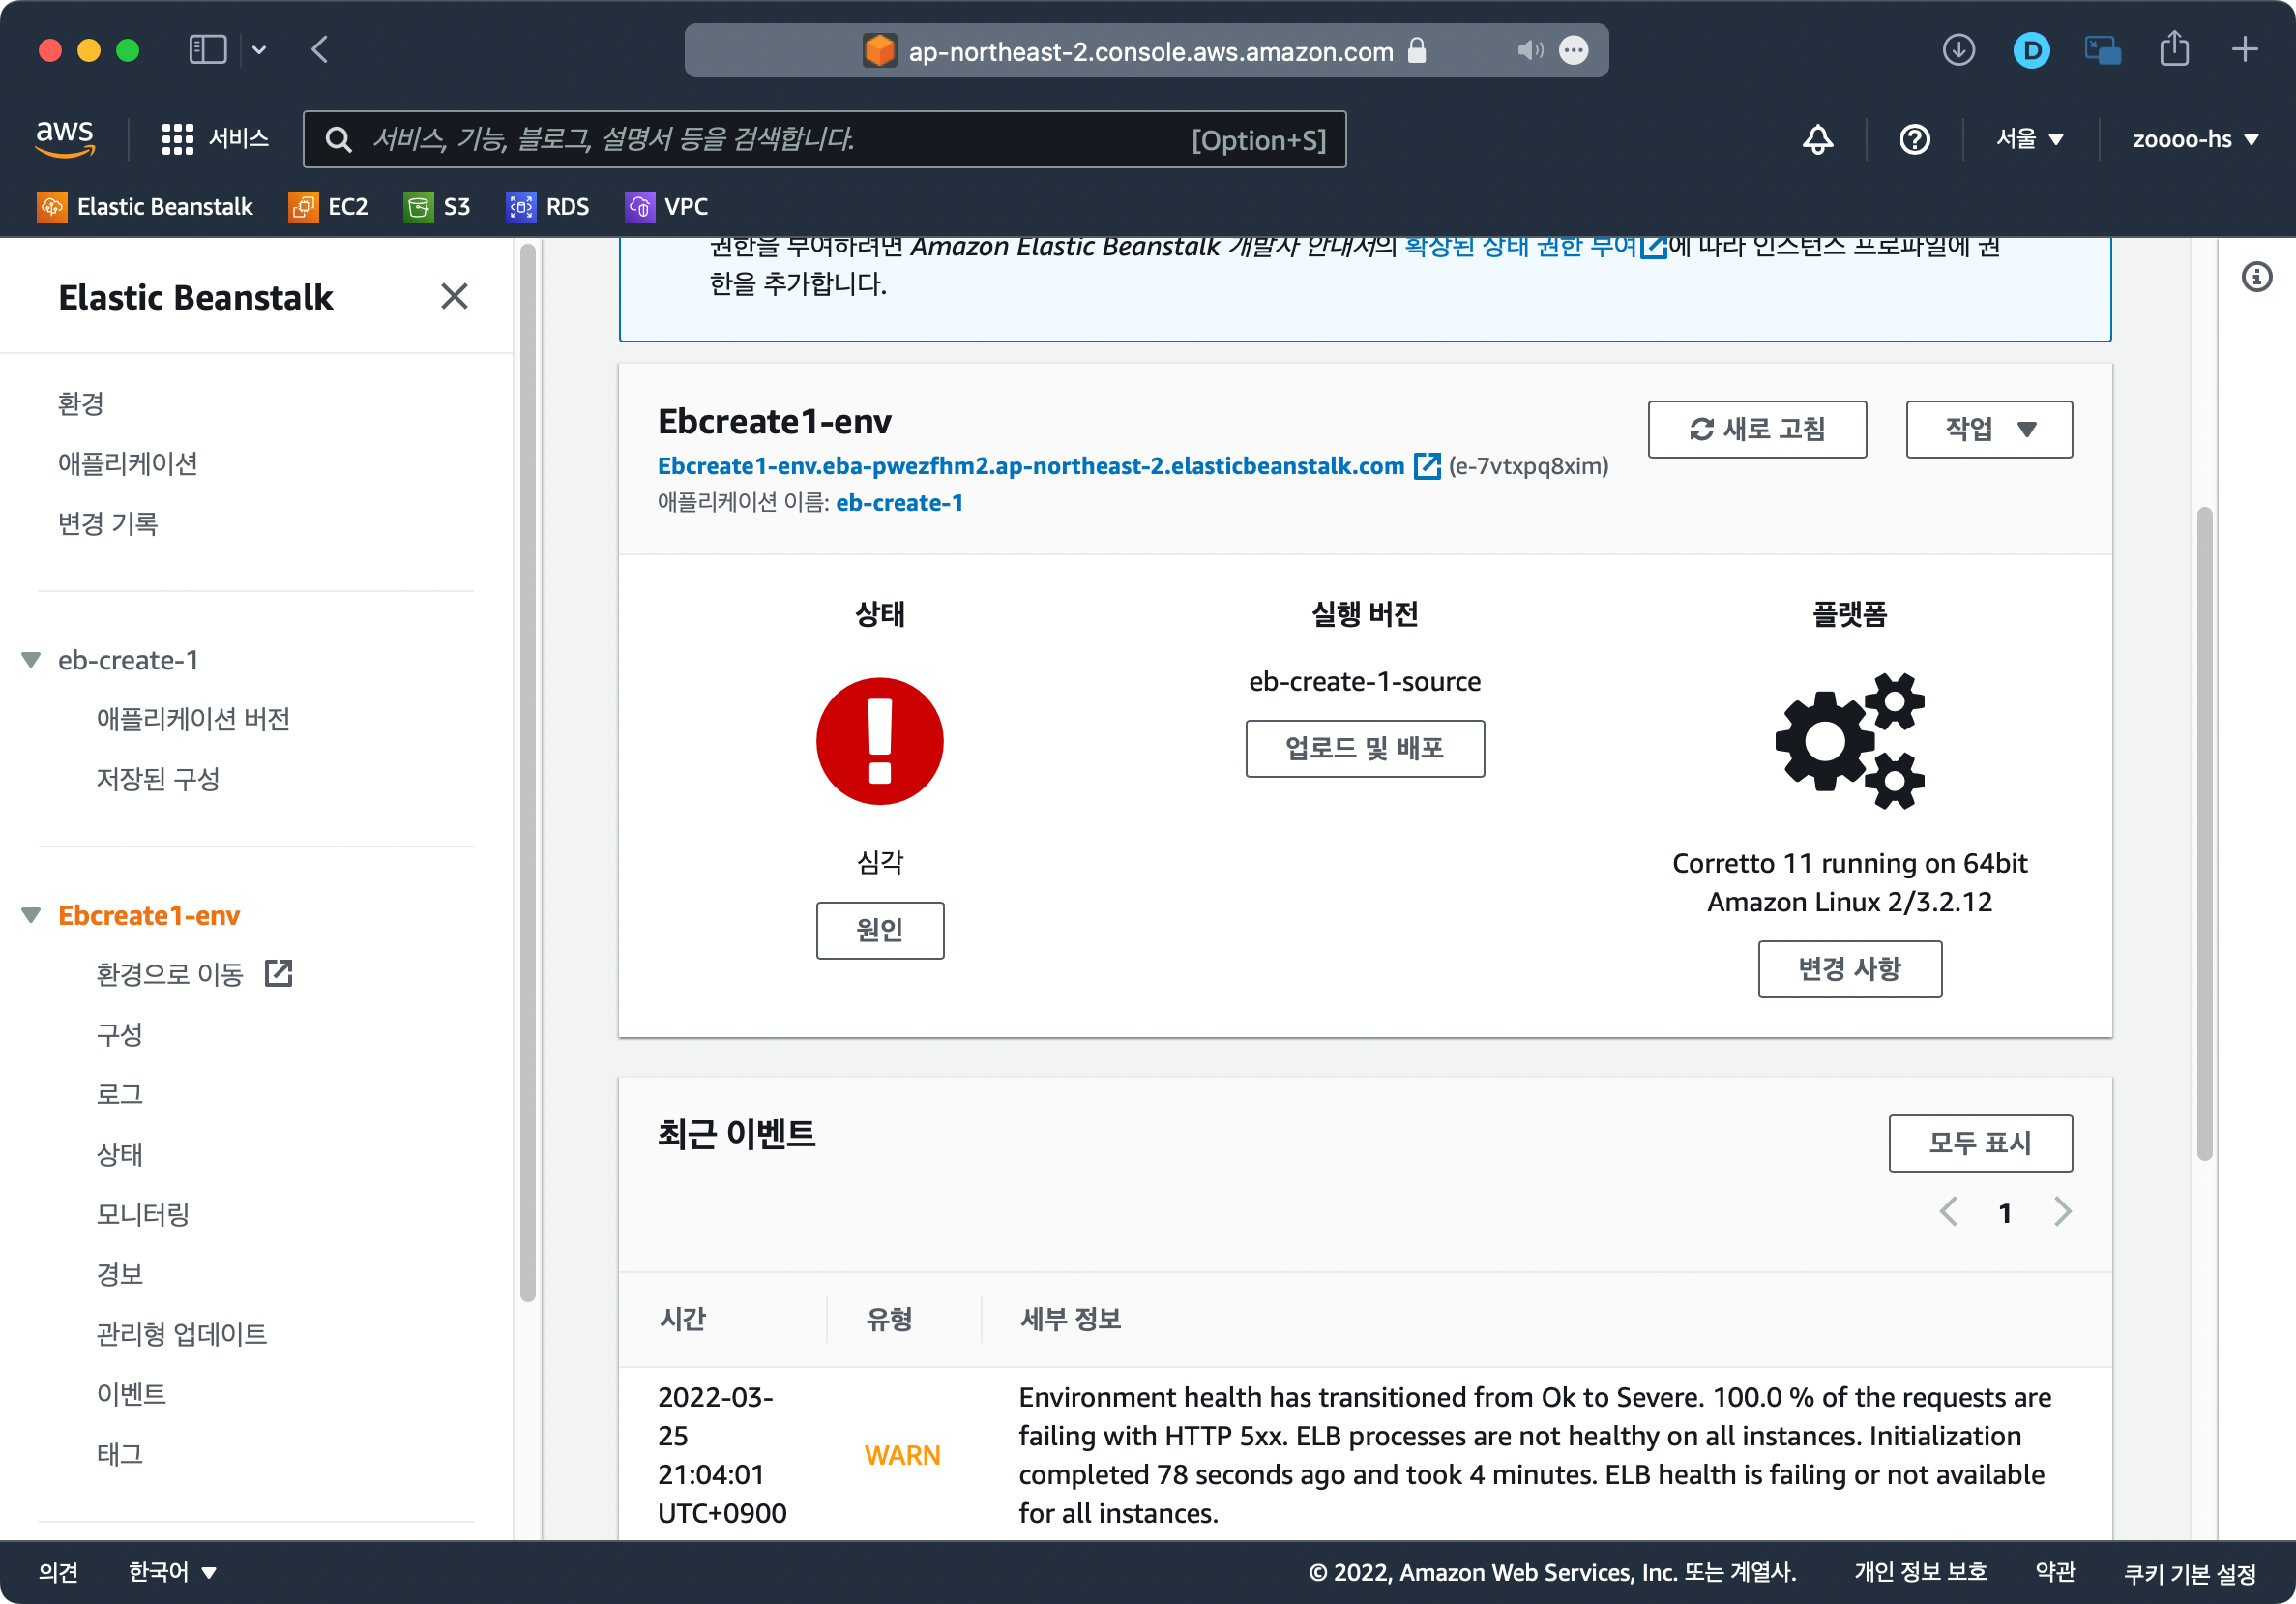The height and width of the screenshot is (1604, 2296).
Task: Open the 서울 region dropdown
Action: coord(2029,139)
